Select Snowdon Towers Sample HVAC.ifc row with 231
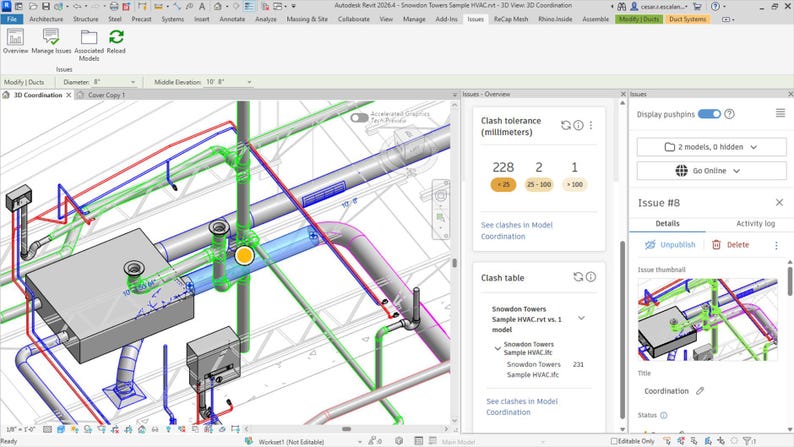The image size is (794, 447). pyautogui.click(x=545, y=370)
